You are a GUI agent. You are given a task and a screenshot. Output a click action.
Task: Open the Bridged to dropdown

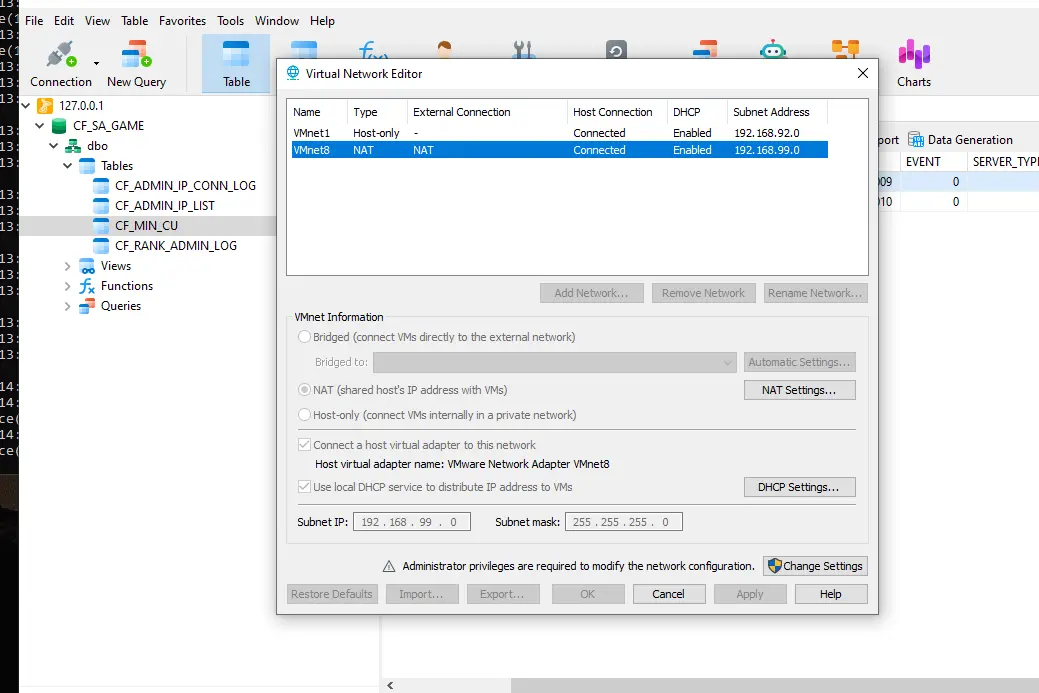pyautogui.click(x=555, y=362)
